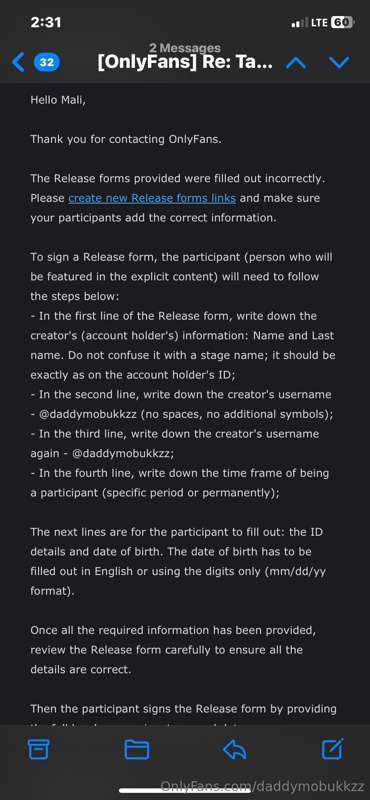
Task: Tap the Hello Mali greeting line
Action: click(x=58, y=100)
